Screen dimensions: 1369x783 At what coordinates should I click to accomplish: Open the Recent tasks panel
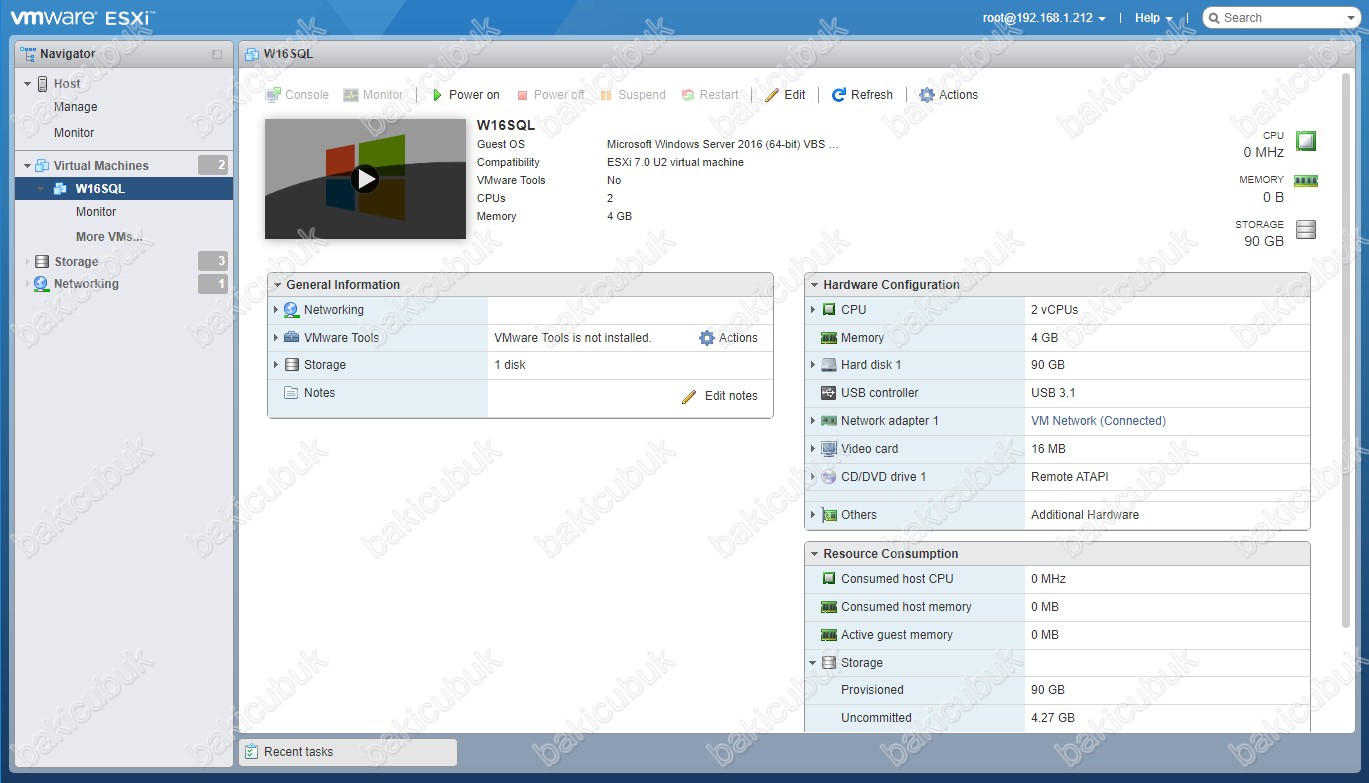click(x=348, y=752)
